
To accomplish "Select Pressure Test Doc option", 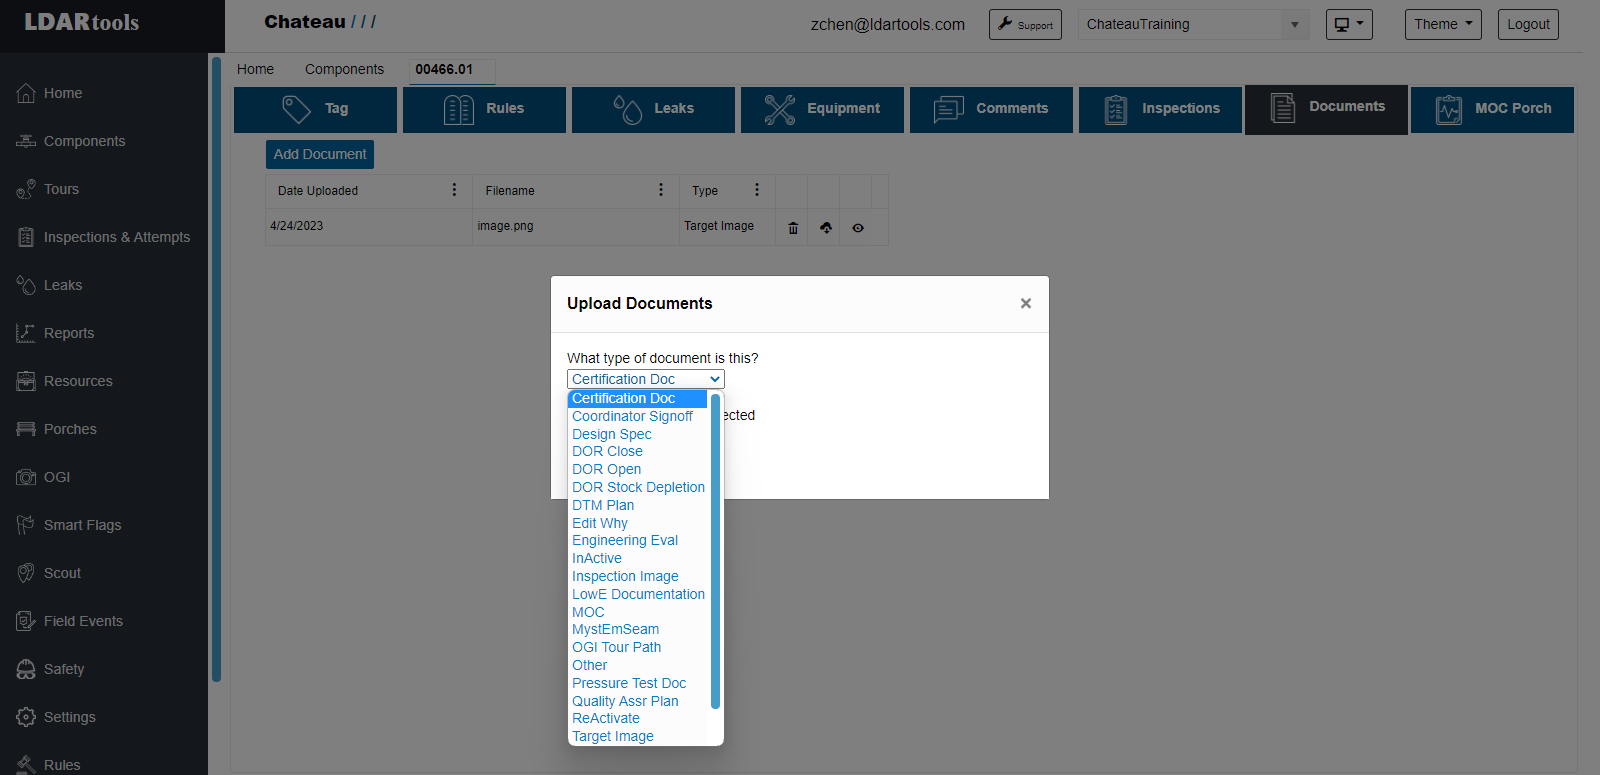I will click(x=638, y=683).
